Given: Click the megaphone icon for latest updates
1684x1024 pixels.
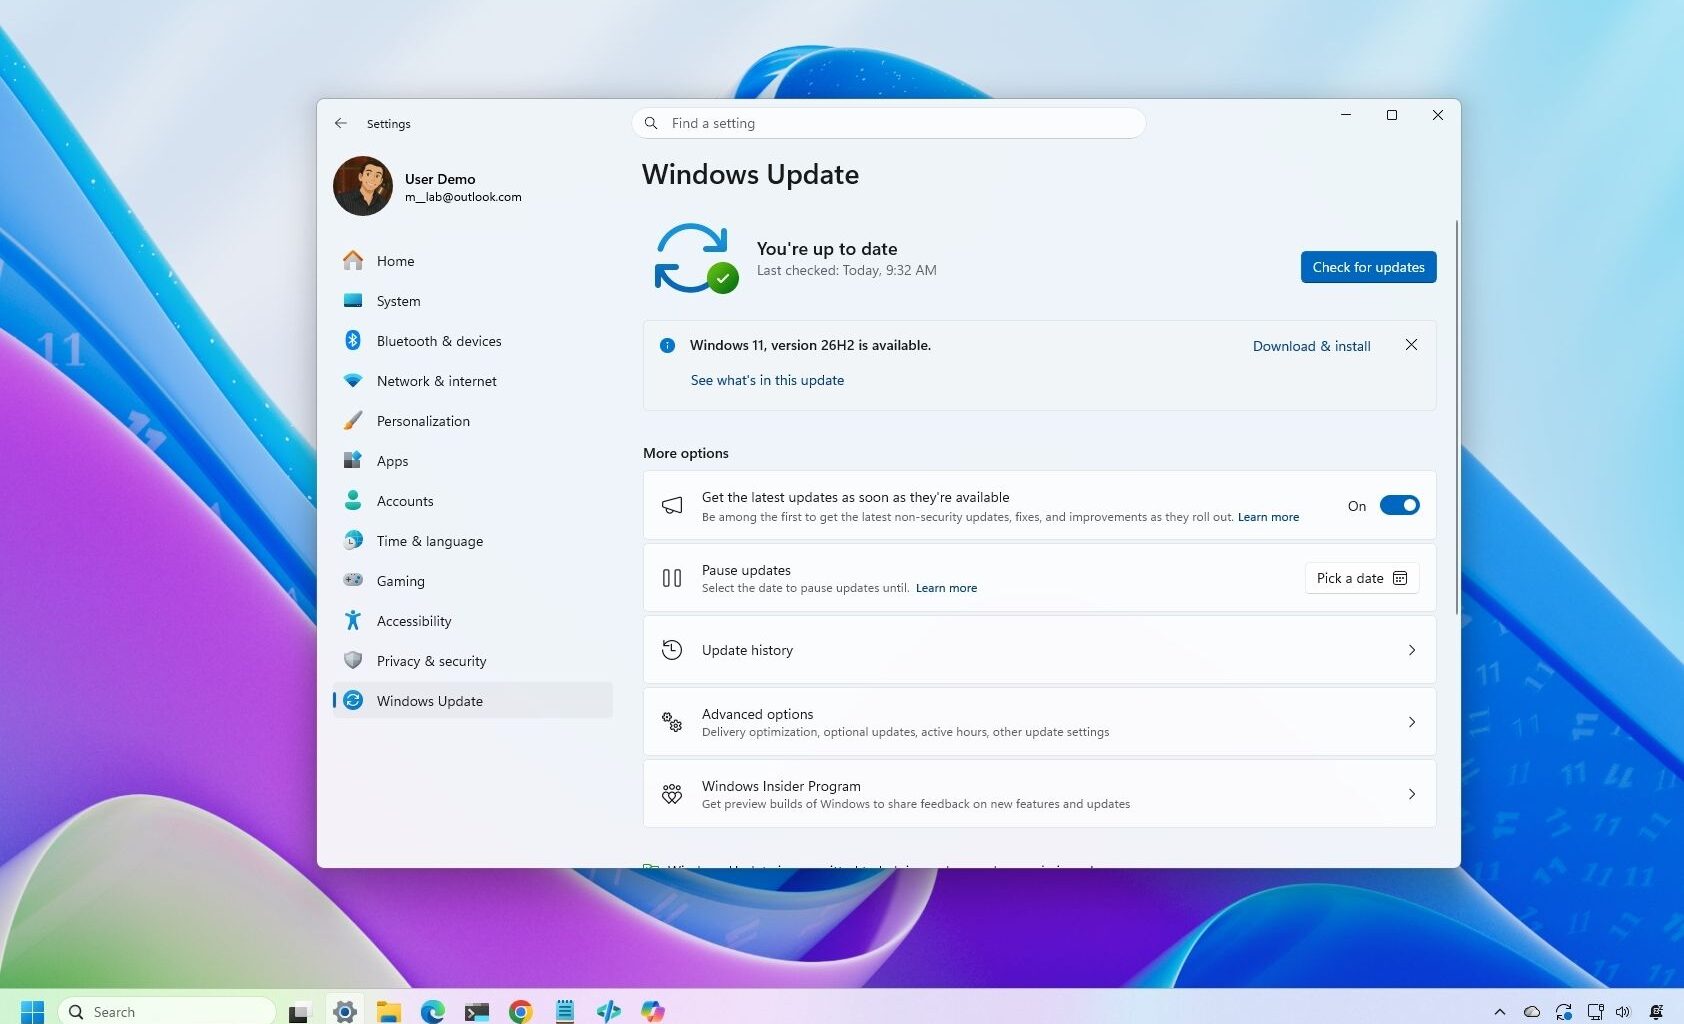Looking at the screenshot, I should click(672, 506).
